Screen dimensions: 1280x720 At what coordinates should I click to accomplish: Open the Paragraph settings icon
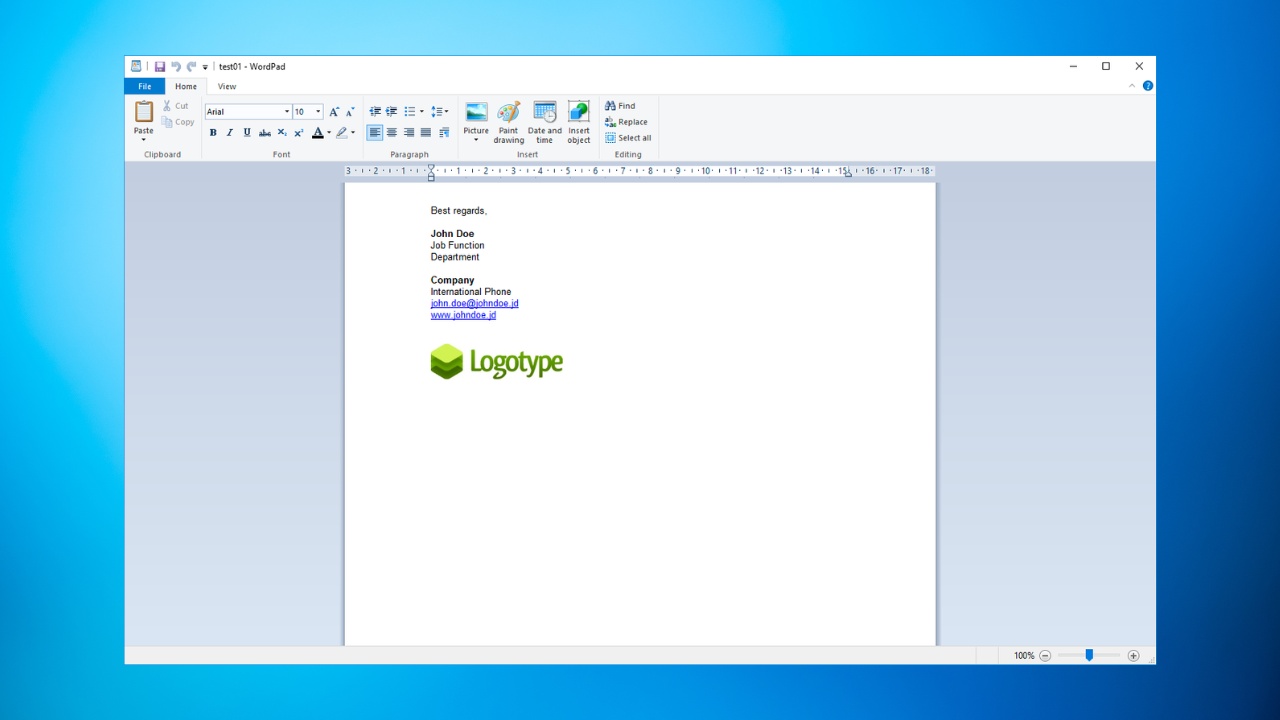[444, 133]
